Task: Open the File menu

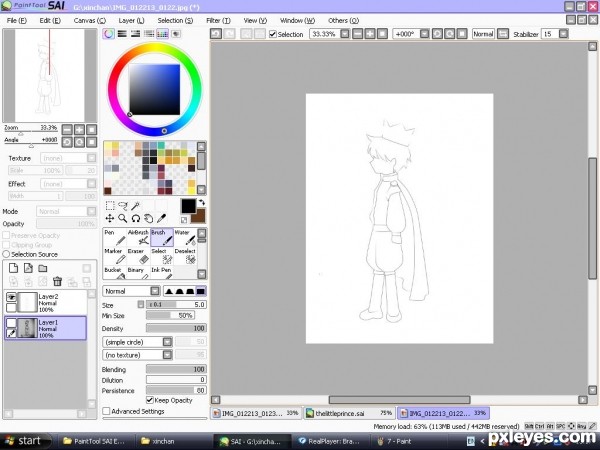Action: (x=16, y=20)
